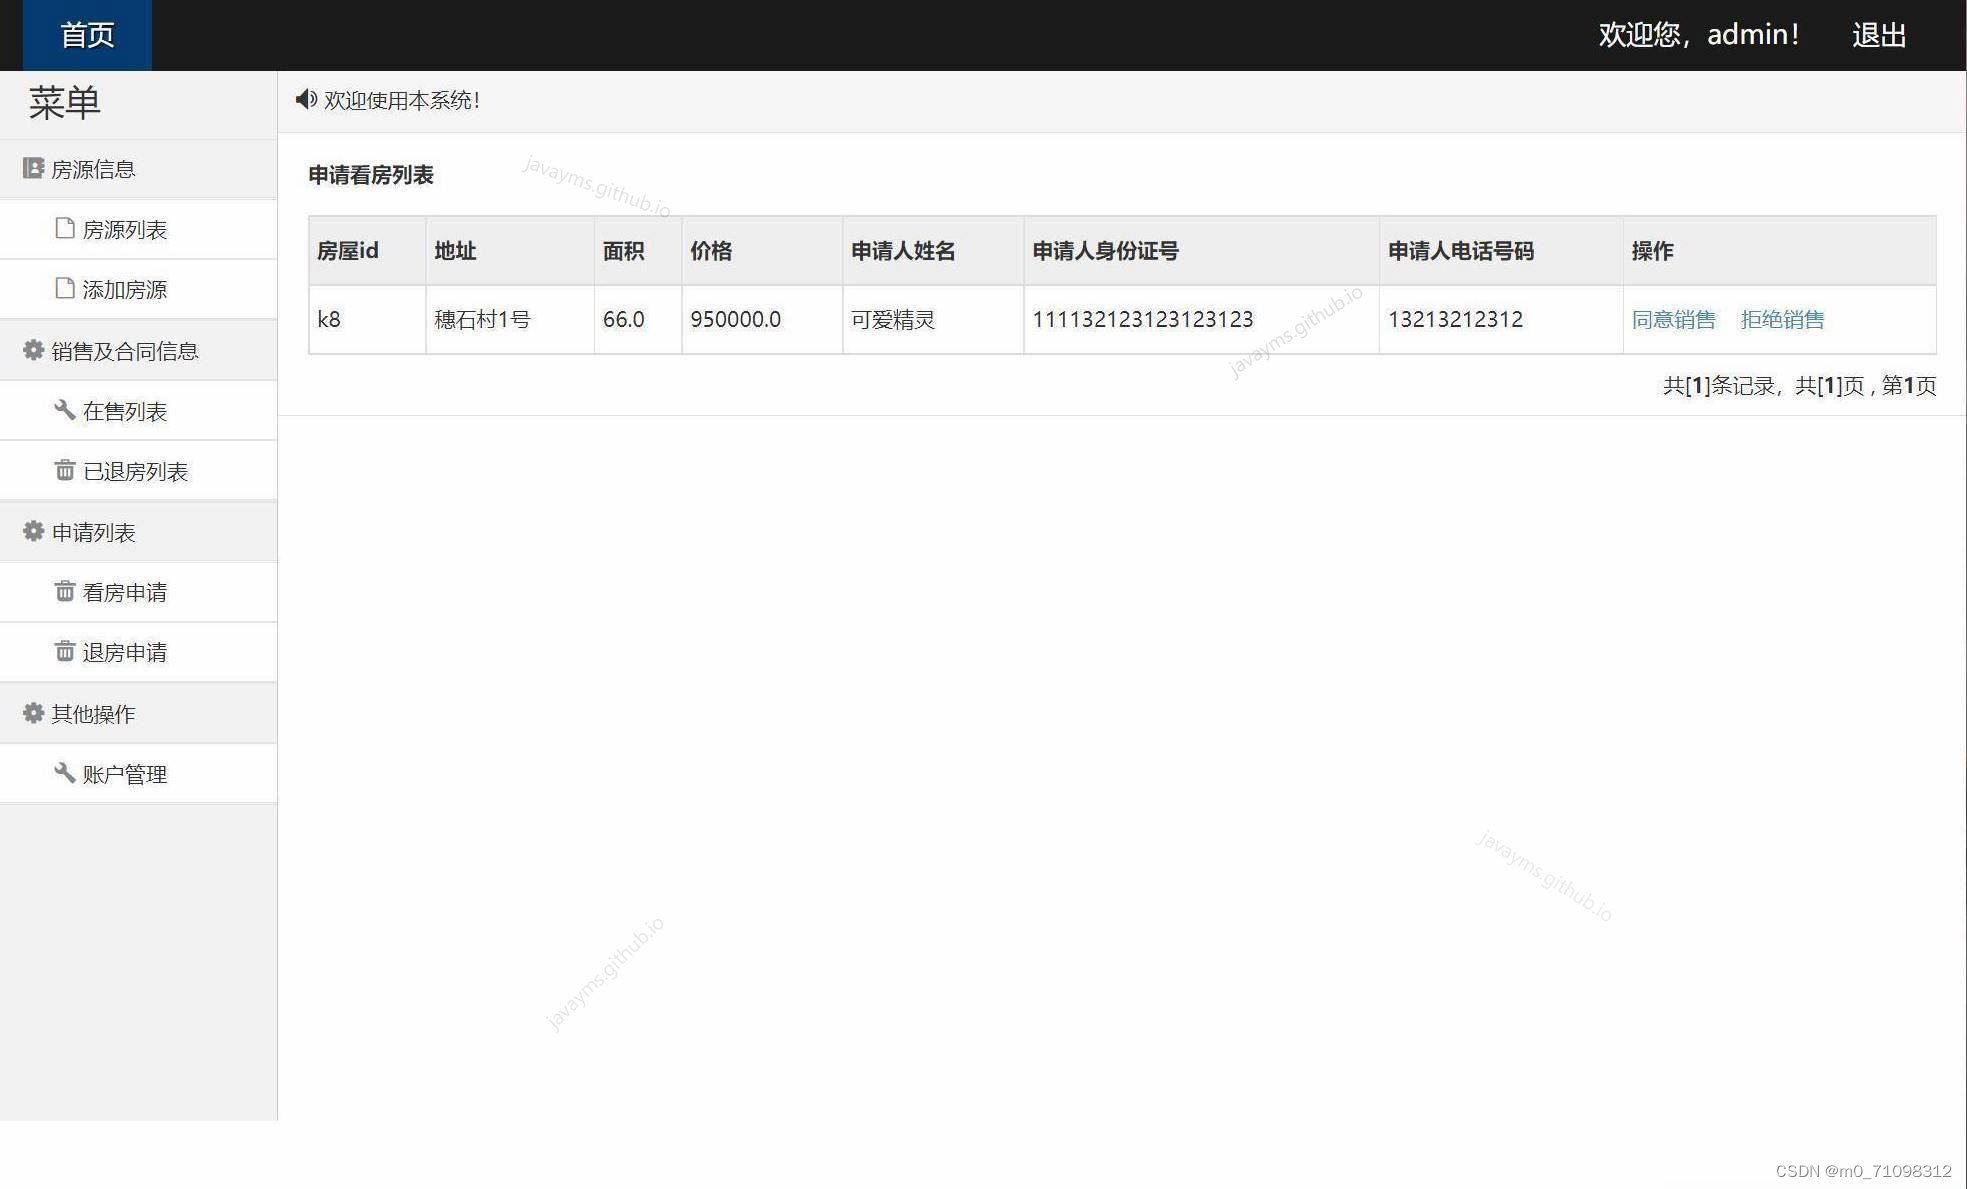Screen dimensions: 1967x1189
Task: Select the k8 house id cell
Action: (x=329, y=320)
